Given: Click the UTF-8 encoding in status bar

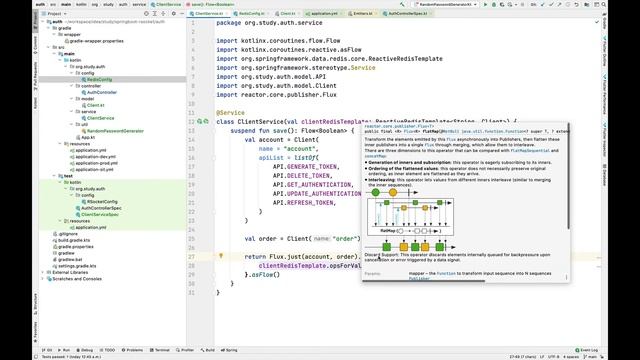Looking at the screenshot, I should 554,357.
